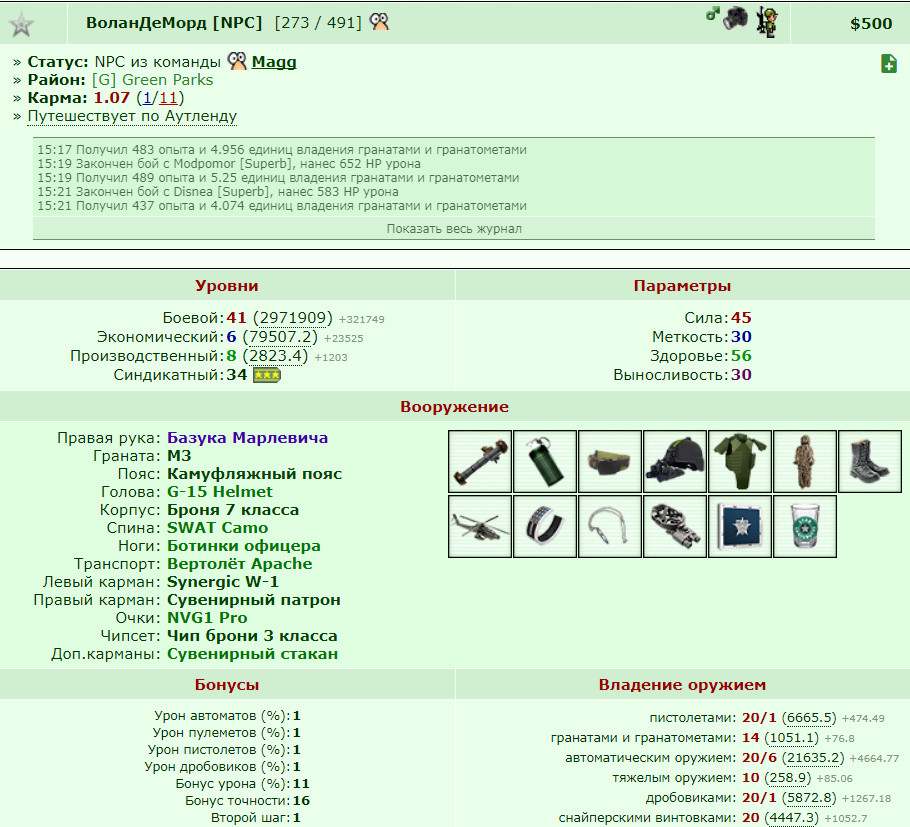The height and width of the screenshot is (827, 910).
Task: Open the G-15 Helmet item link
Action: coord(220,492)
